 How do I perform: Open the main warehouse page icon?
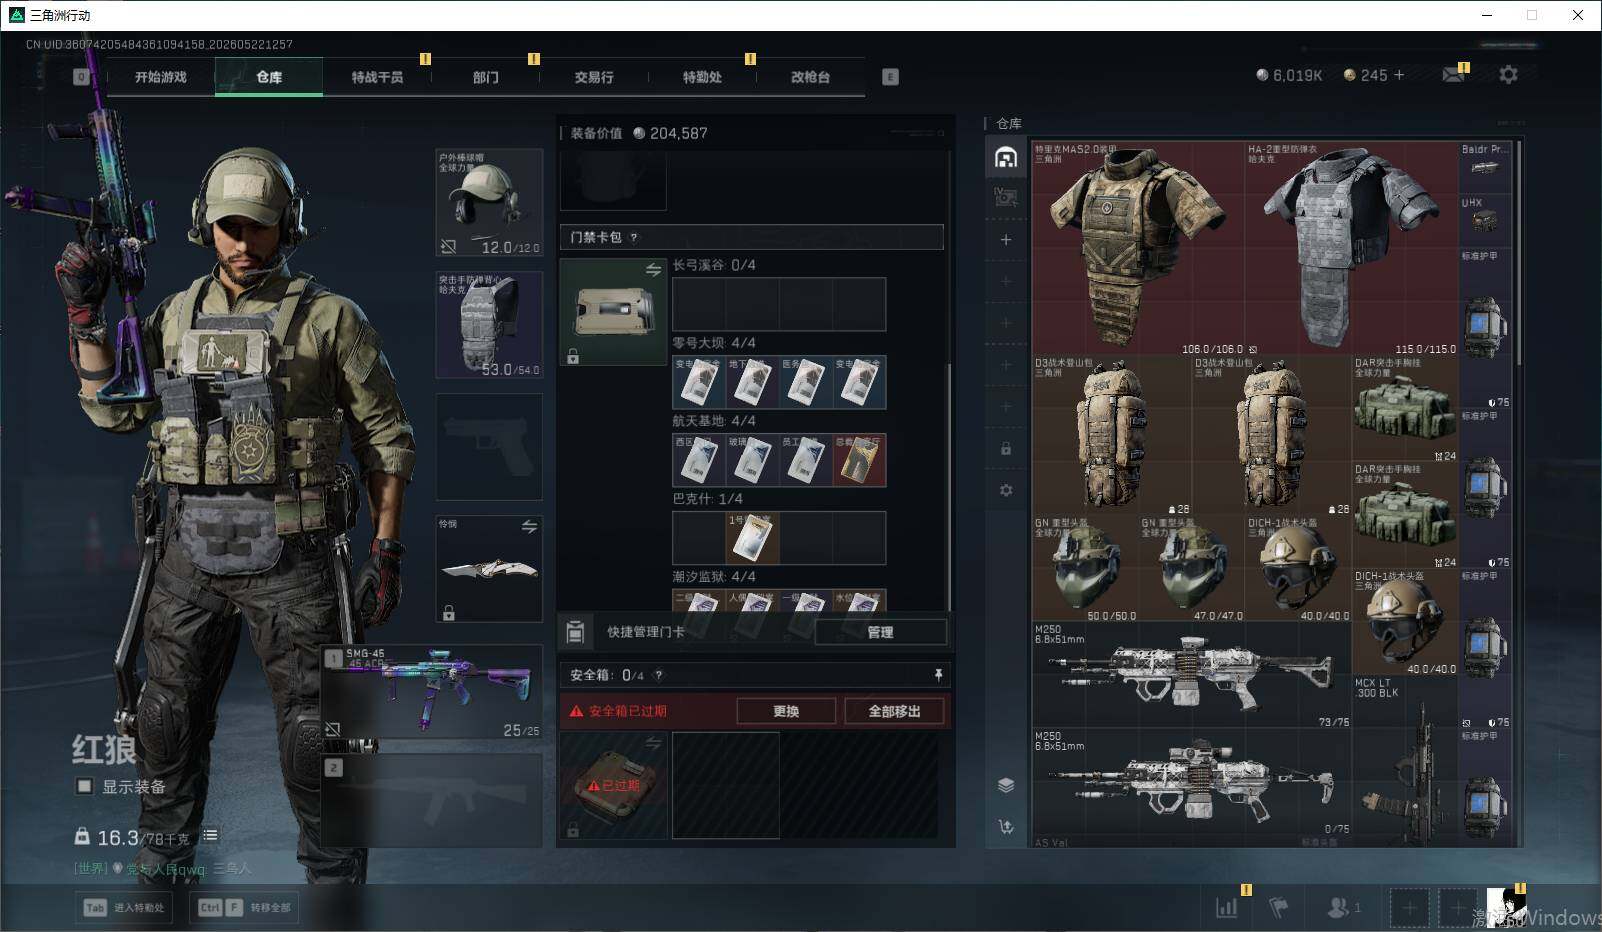coord(1006,156)
